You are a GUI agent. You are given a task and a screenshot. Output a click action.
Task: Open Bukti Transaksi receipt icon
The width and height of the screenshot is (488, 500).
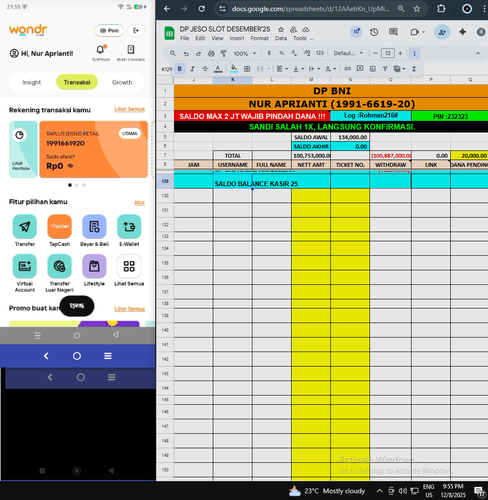point(131,50)
